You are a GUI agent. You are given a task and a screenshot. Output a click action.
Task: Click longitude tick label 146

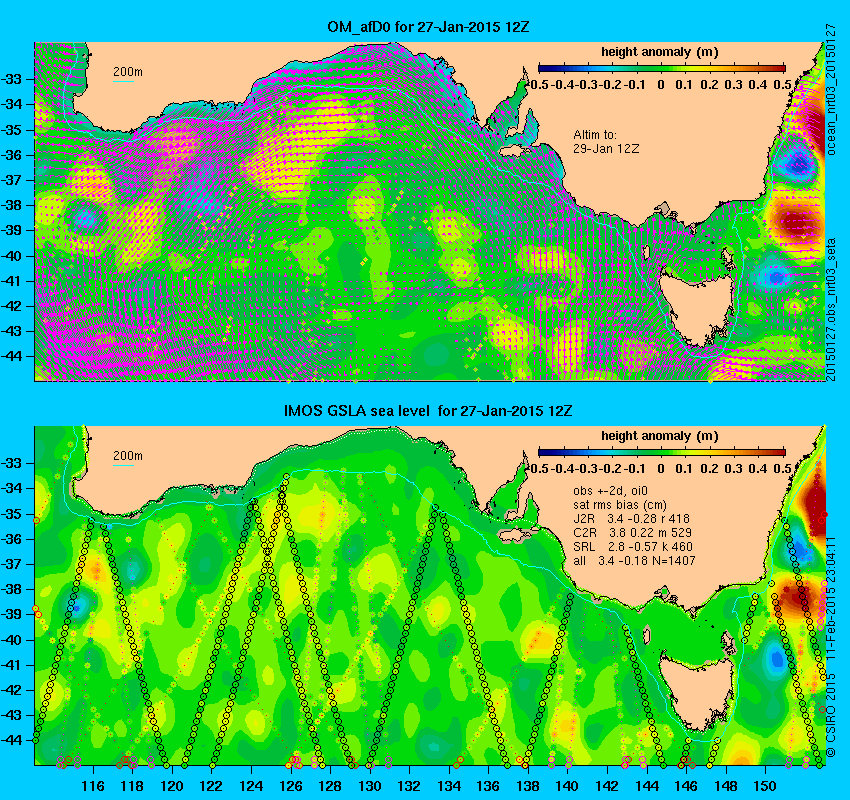686,786
